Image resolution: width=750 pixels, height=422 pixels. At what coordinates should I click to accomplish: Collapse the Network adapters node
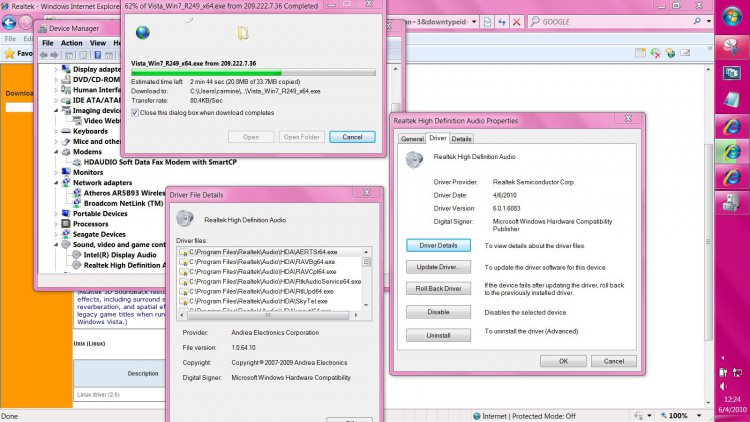coord(56,183)
